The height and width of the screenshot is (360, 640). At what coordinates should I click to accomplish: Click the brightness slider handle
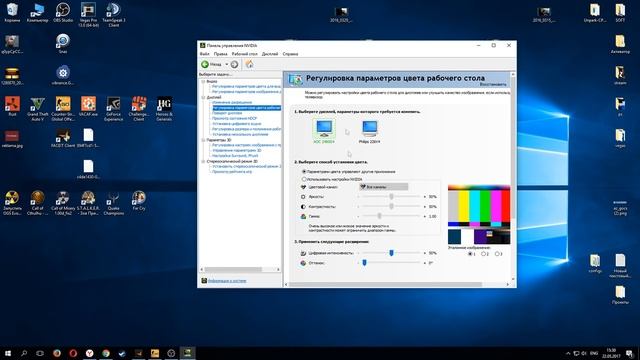point(391,197)
